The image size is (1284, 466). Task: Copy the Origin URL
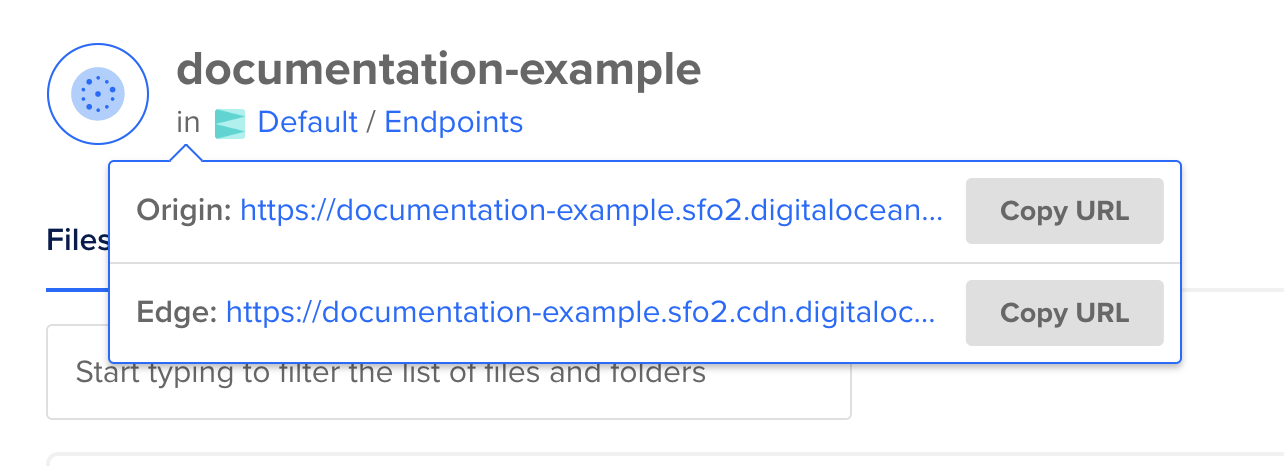1064,211
